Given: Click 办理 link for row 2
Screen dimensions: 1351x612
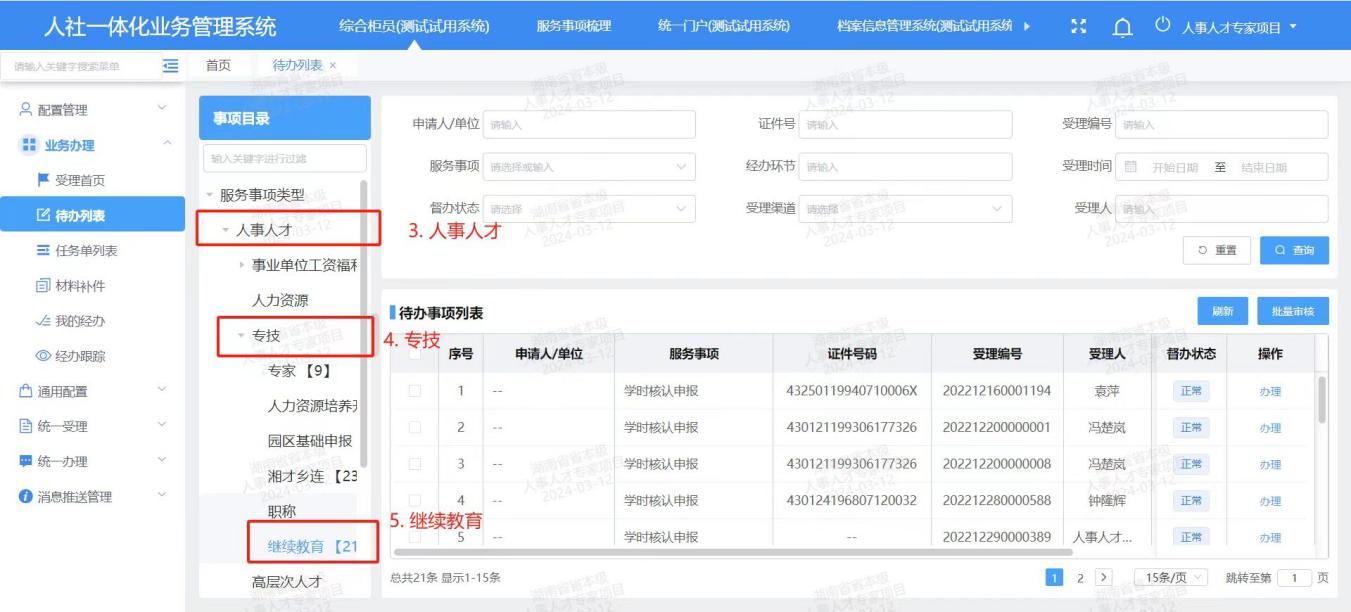Looking at the screenshot, I should tap(1270, 428).
